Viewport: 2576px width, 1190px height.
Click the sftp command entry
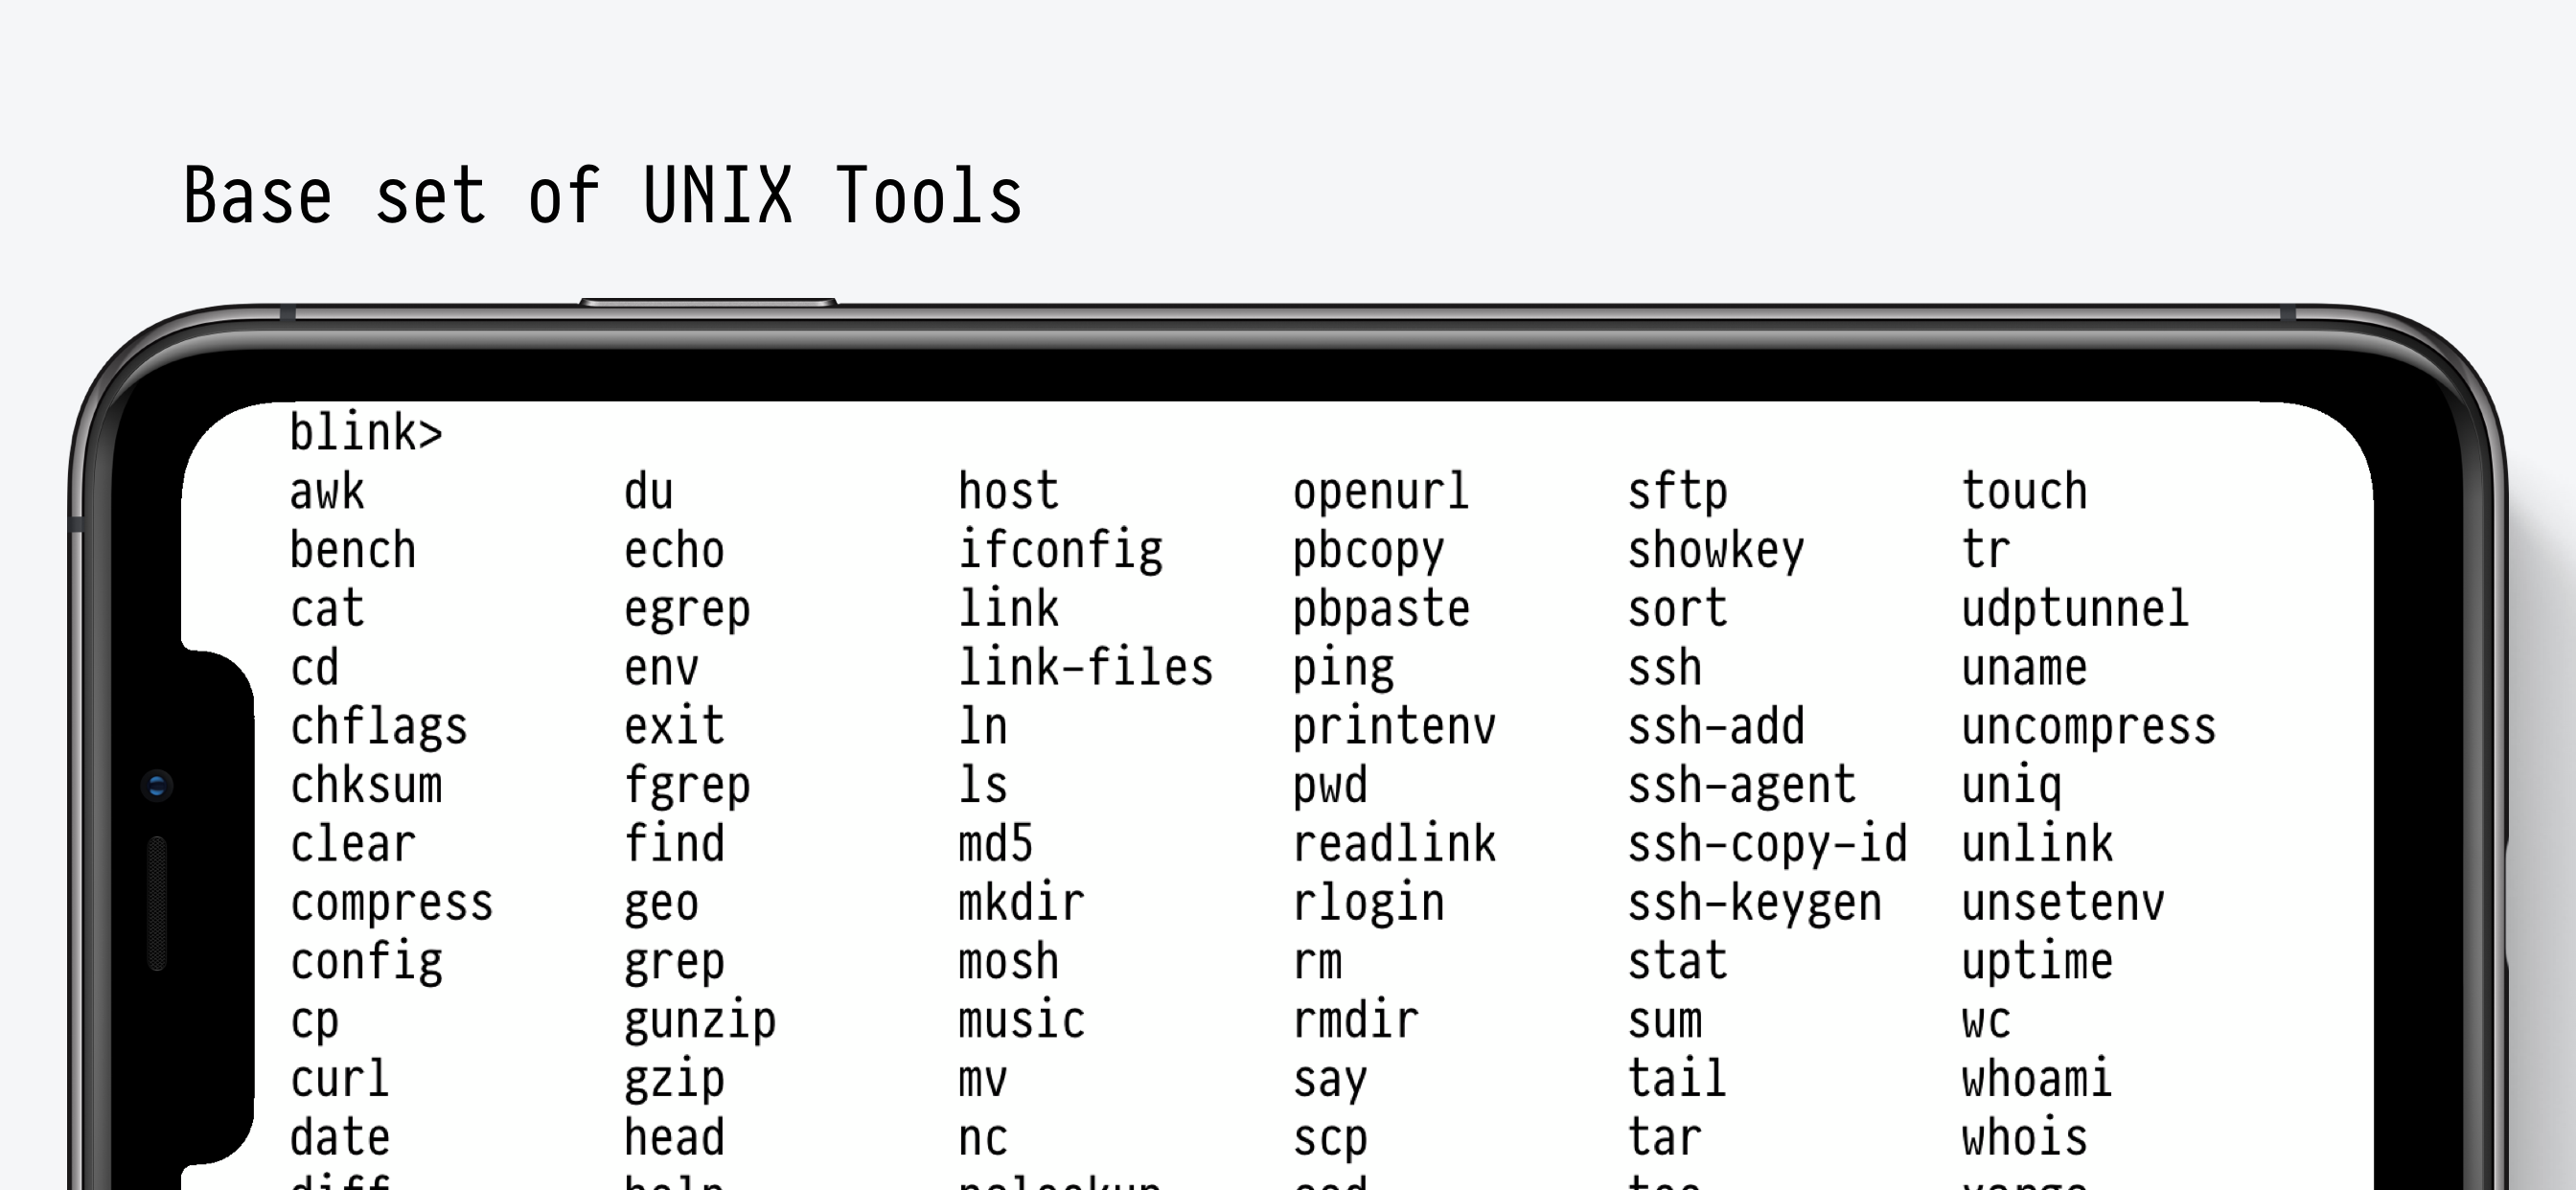(1678, 490)
